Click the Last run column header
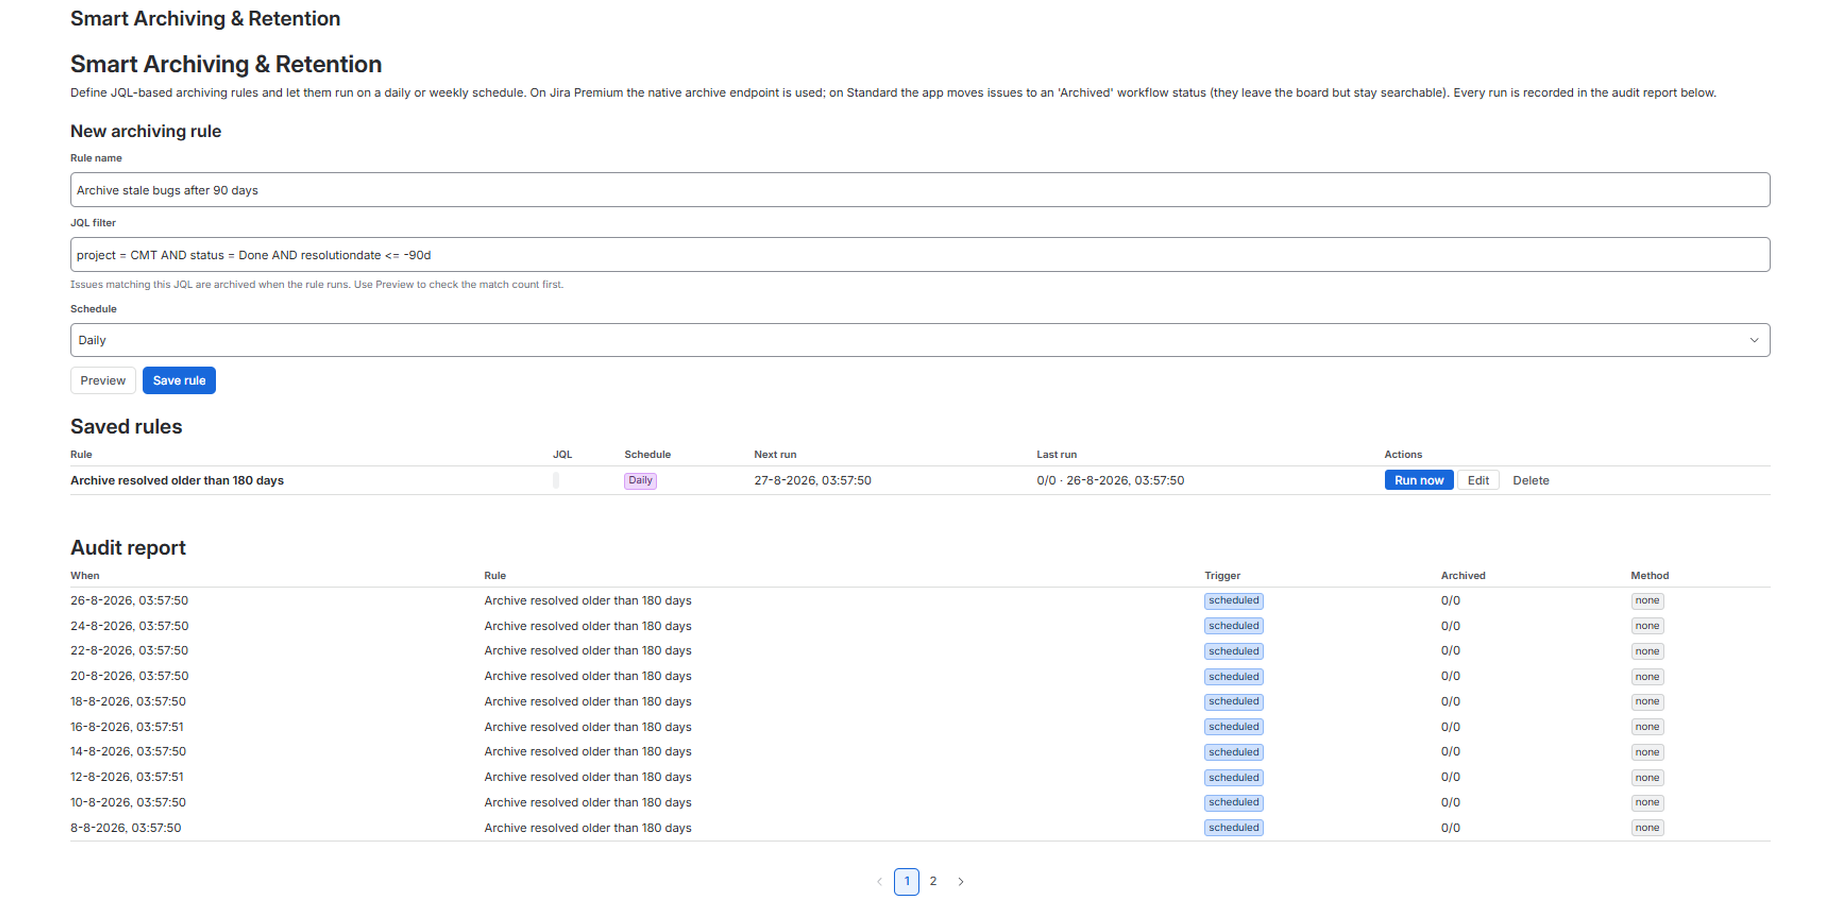Viewport: 1840px width, 900px height. pos(1056,454)
